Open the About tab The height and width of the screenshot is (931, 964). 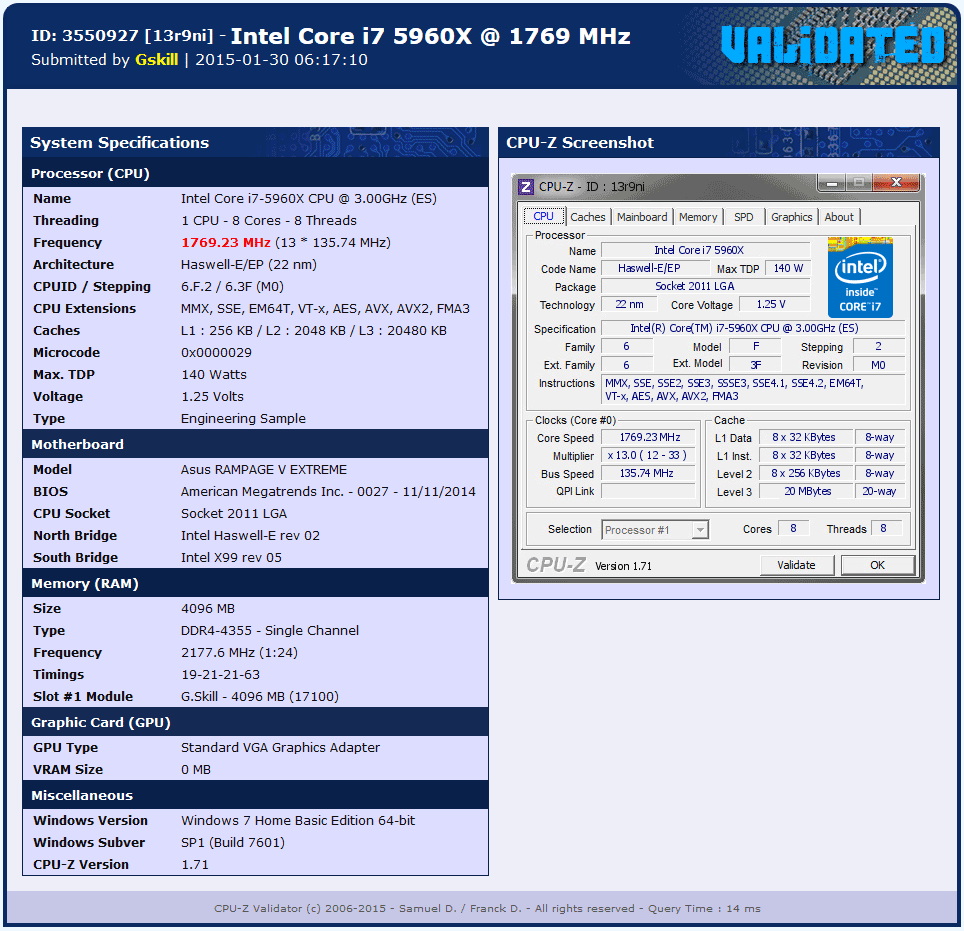[x=839, y=217]
